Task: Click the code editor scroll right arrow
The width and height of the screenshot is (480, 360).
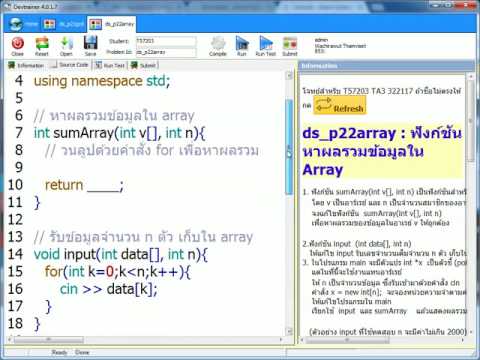Action: click(x=281, y=340)
